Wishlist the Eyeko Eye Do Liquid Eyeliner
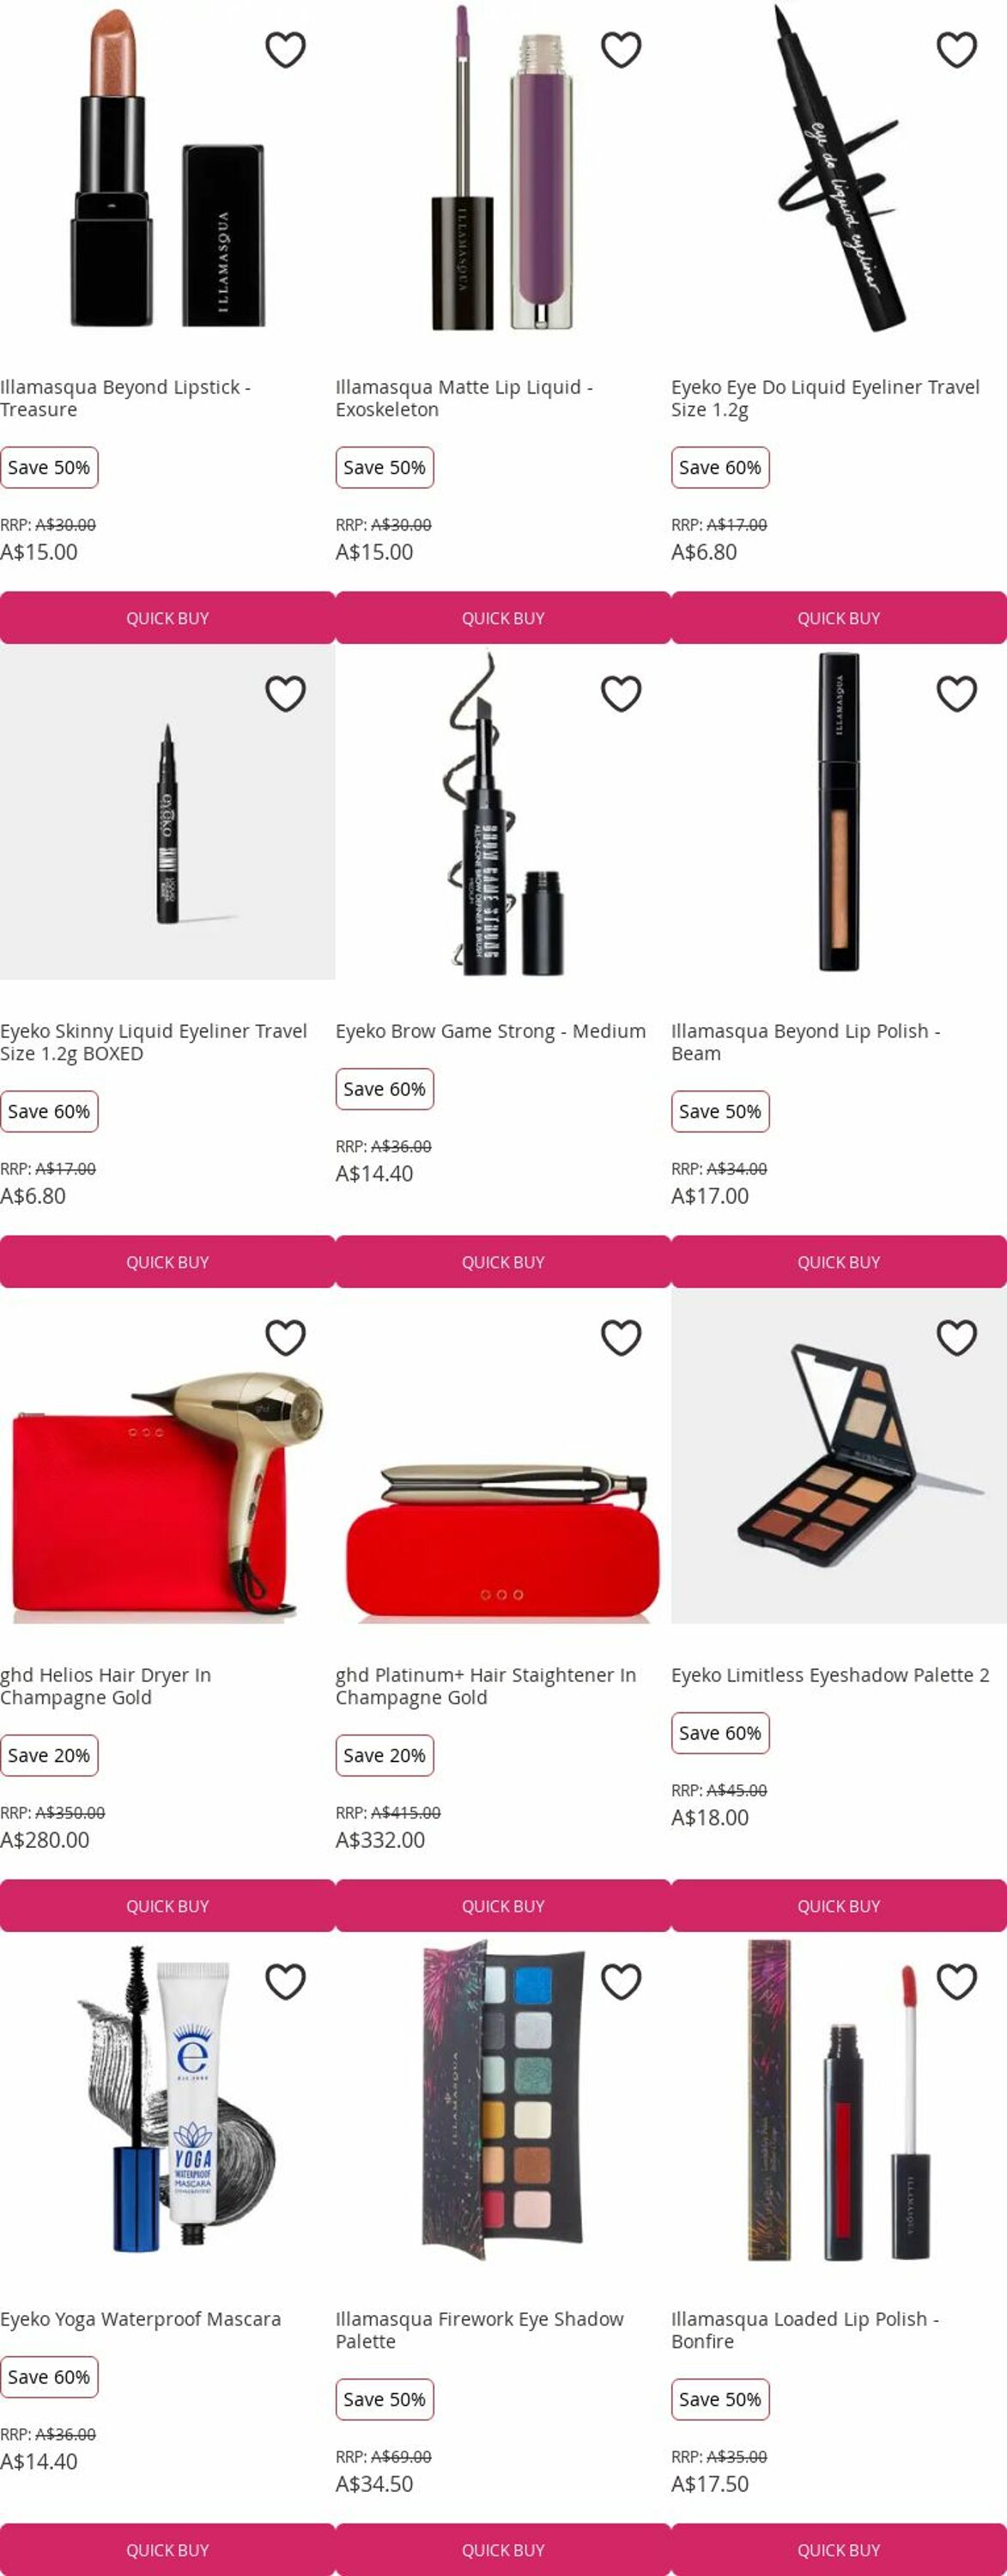The width and height of the screenshot is (1007, 2576). 957,50
